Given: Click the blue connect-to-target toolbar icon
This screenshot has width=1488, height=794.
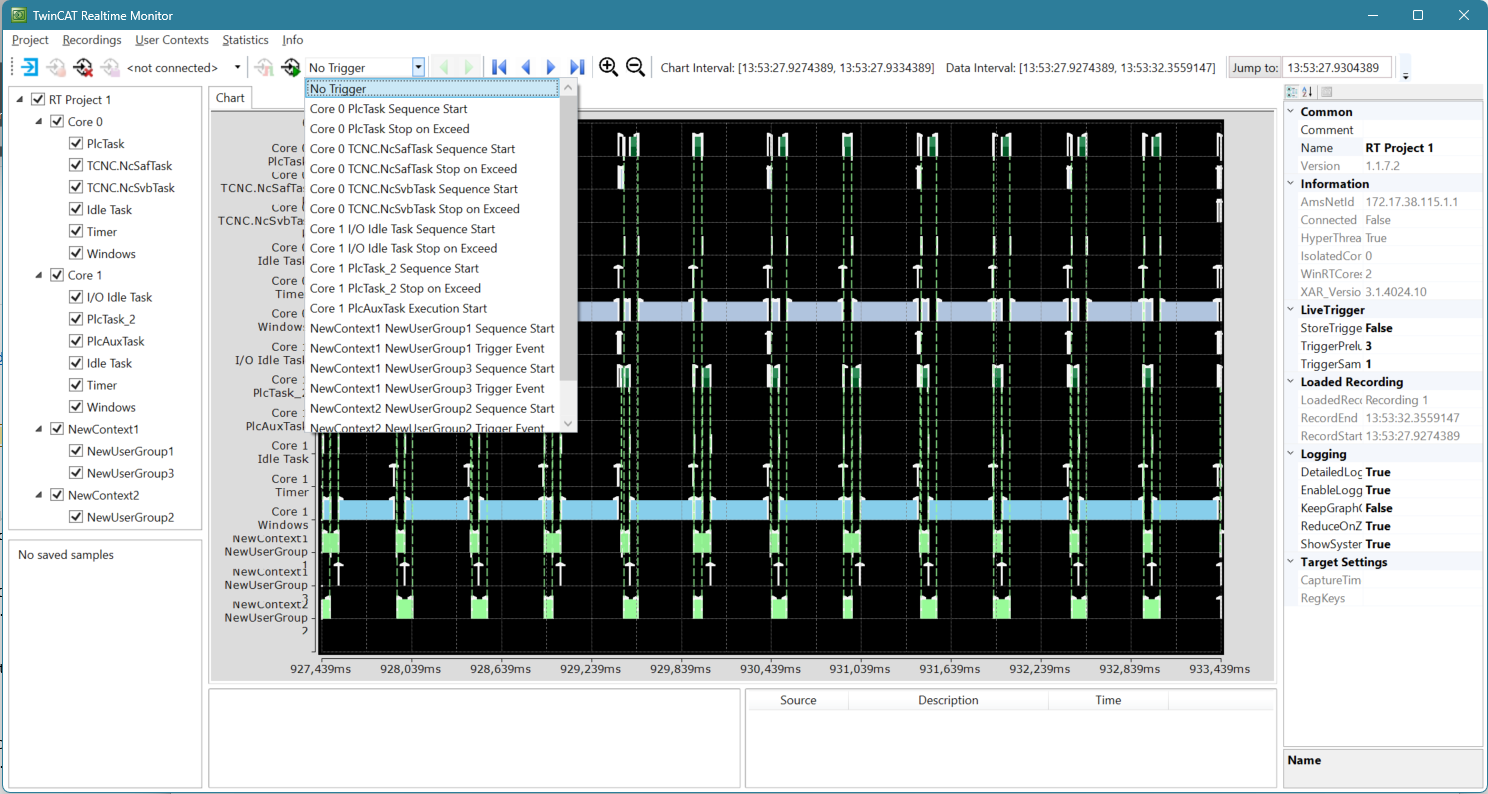Looking at the screenshot, I should point(30,68).
